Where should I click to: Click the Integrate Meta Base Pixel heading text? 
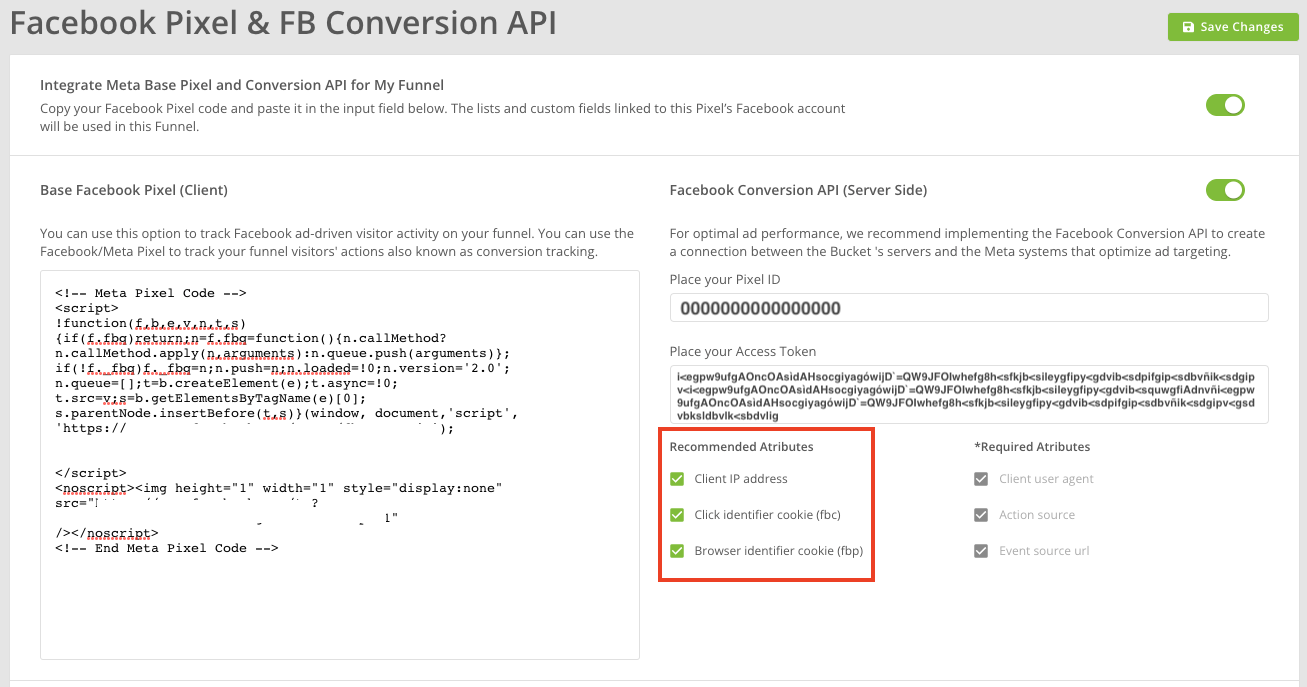tap(242, 85)
